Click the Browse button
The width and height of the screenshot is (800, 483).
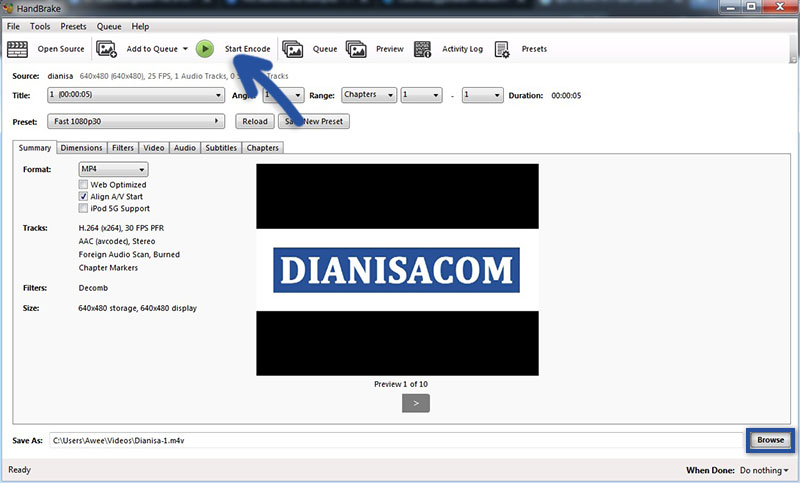(770, 440)
